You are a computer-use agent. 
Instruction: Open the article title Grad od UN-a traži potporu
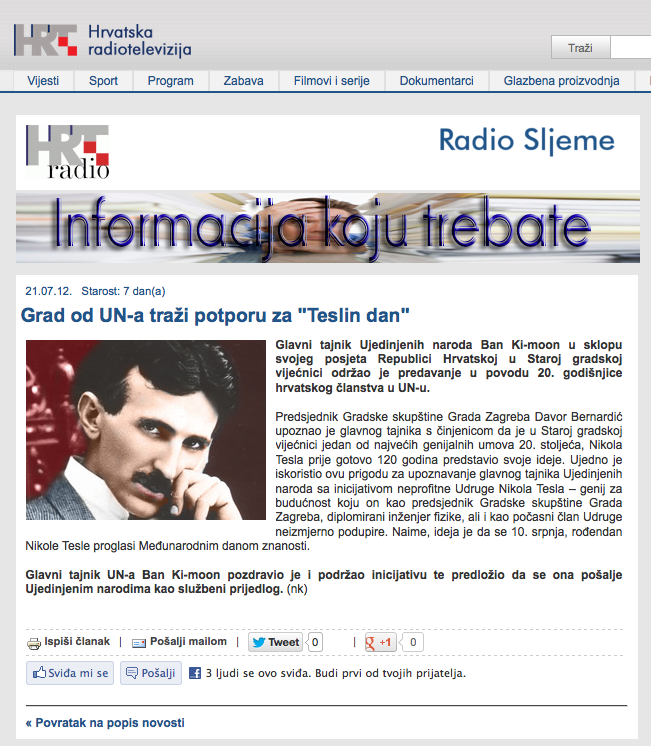tap(215, 315)
